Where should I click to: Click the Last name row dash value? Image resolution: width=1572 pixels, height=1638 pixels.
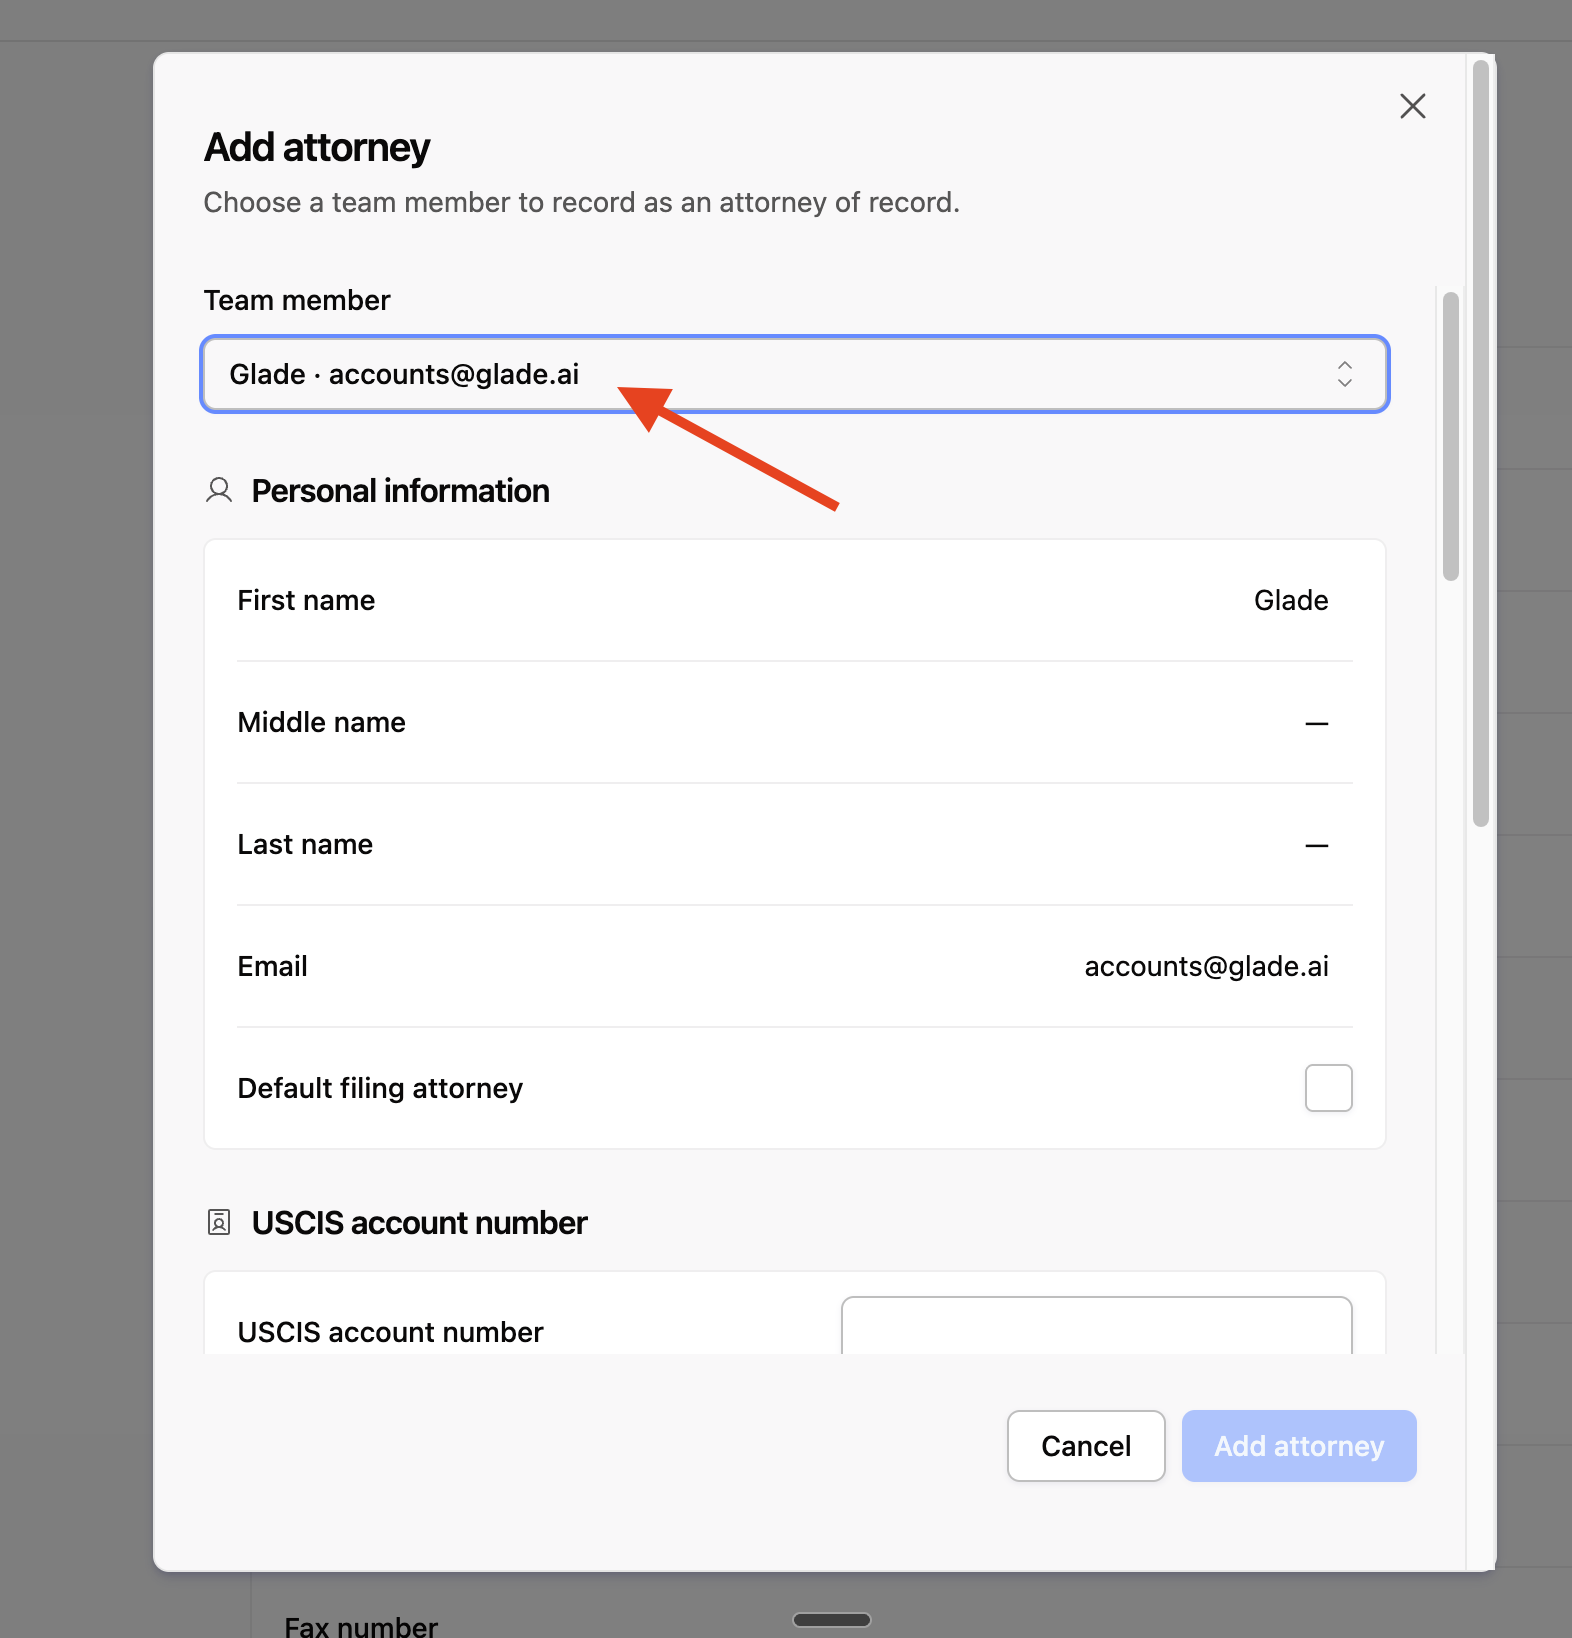(x=1317, y=845)
